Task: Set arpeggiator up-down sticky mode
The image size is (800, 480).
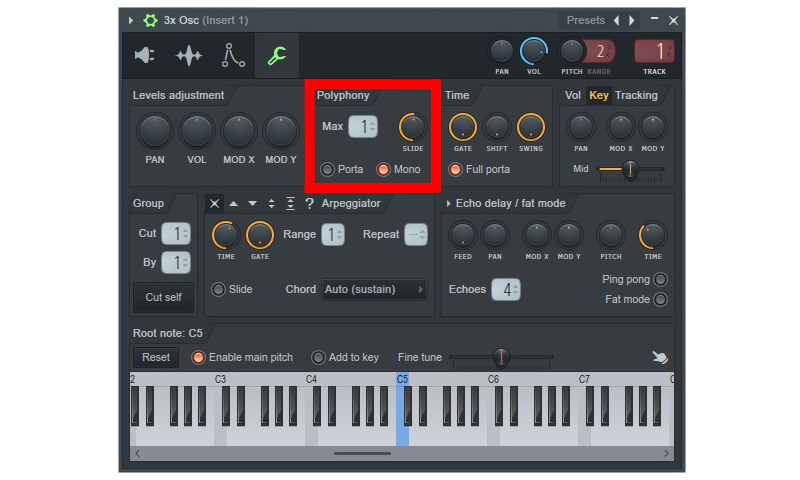Action: point(290,204)
